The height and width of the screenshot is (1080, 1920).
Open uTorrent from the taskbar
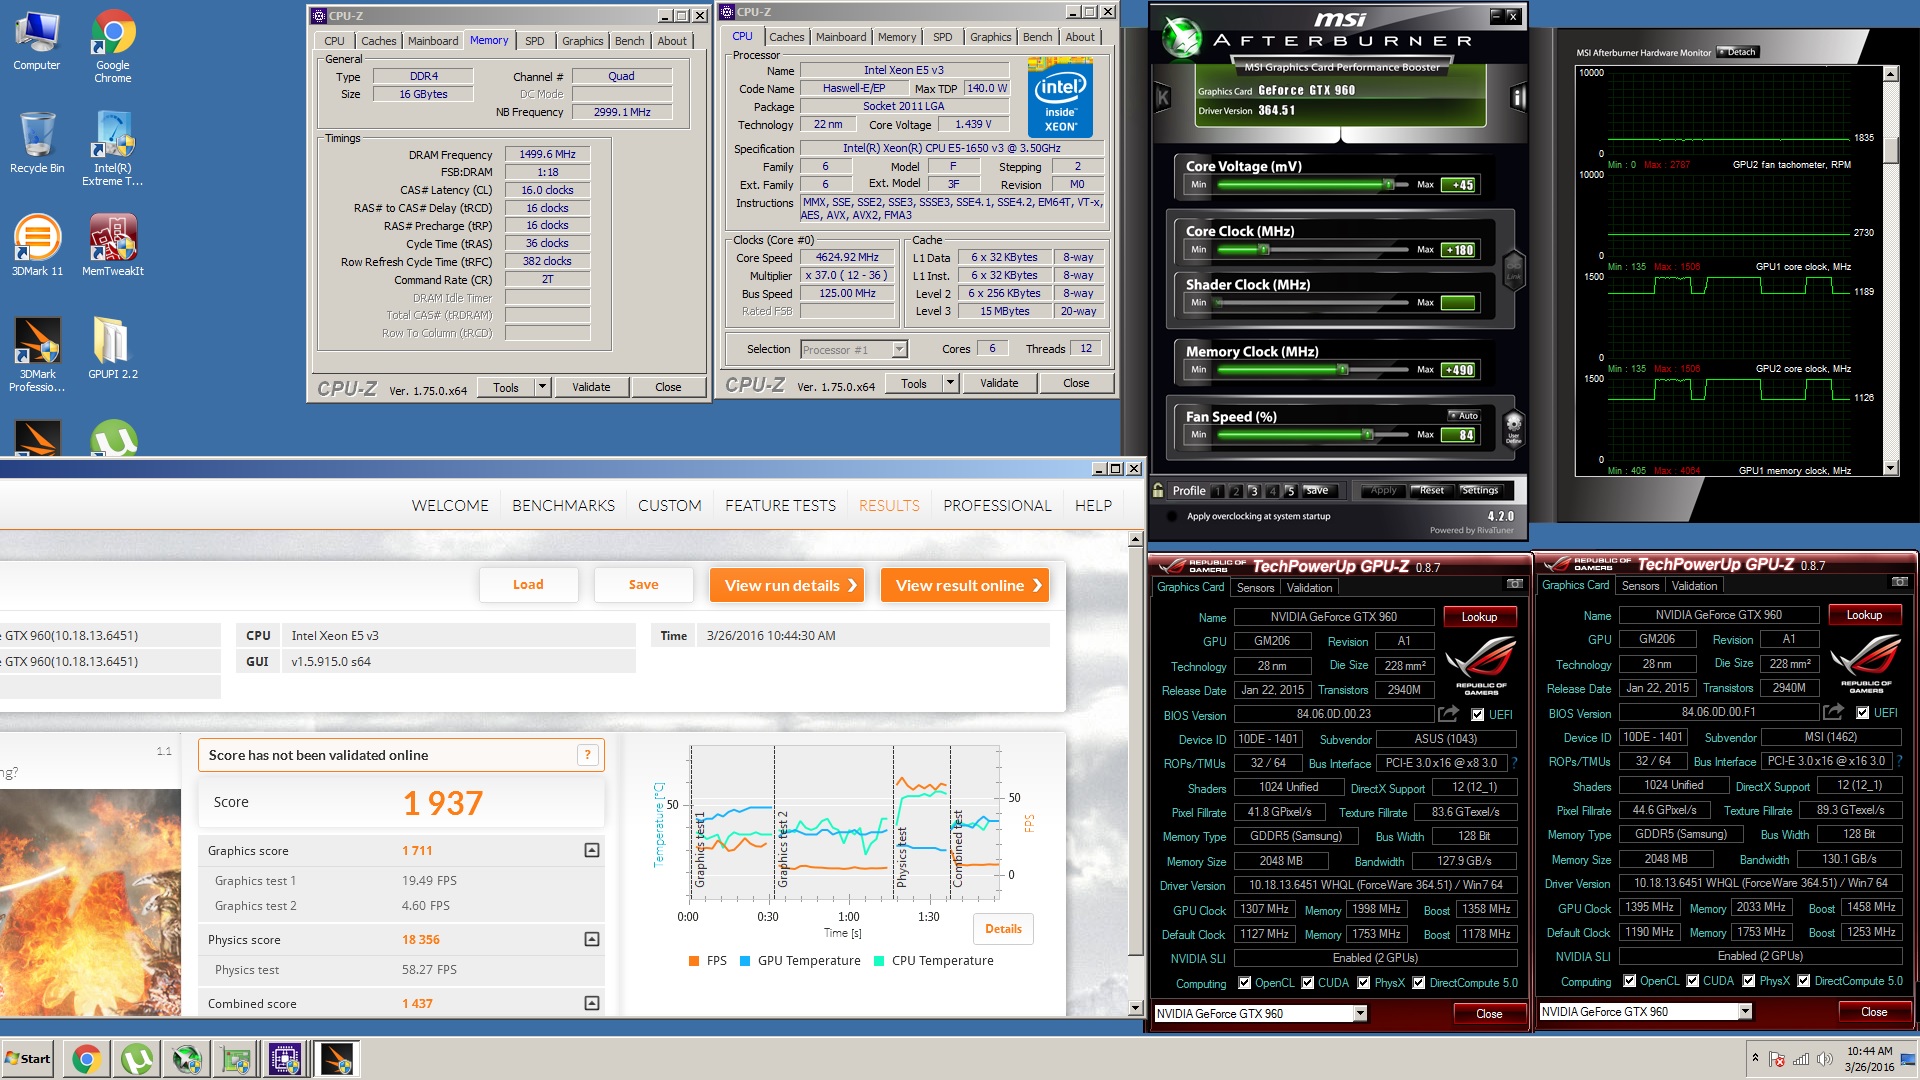(x=136, y=1059)
